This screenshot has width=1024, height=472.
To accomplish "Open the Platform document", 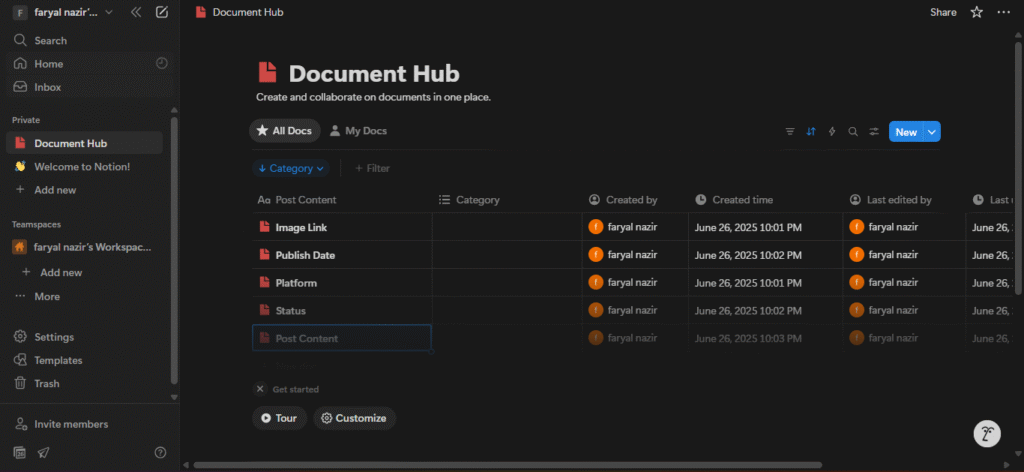I will click(296, 283).
